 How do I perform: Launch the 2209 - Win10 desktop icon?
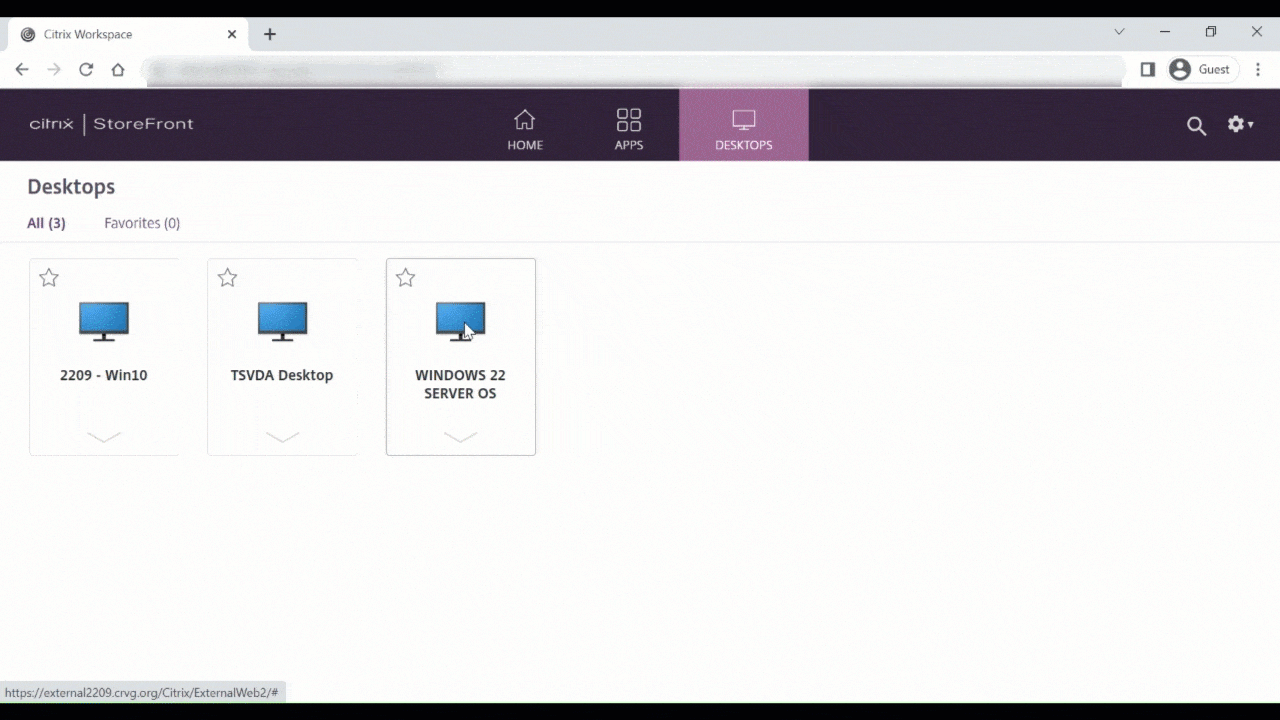(104, 322)
